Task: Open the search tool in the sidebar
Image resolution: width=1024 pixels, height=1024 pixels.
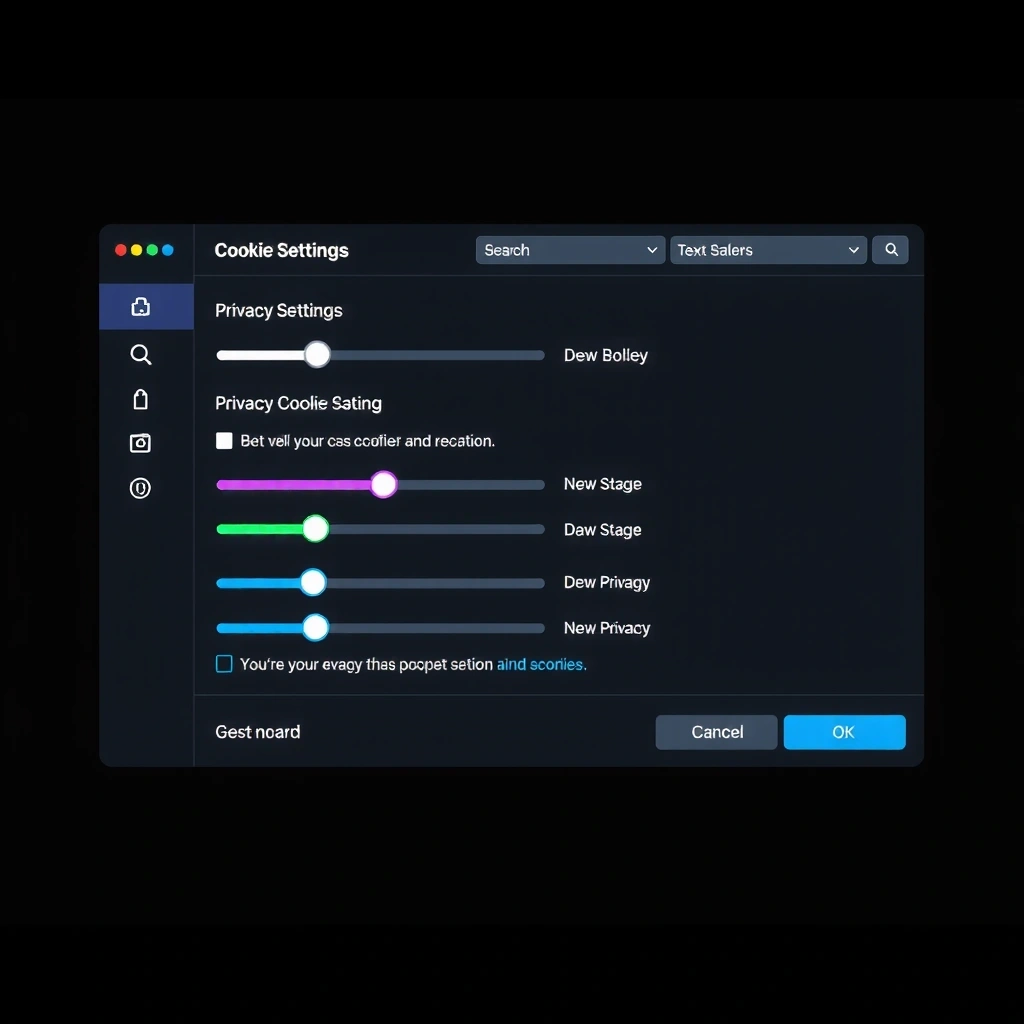Action: coord(141,354)
